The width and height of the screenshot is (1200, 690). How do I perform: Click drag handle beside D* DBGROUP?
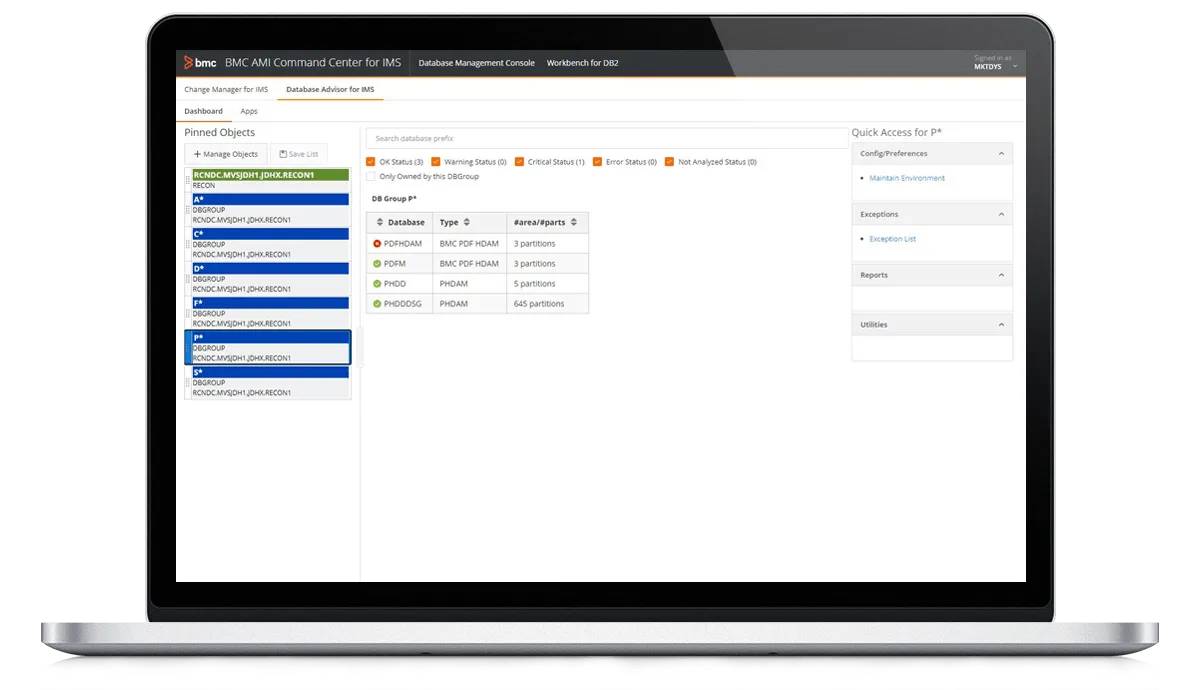click(188, 278)
